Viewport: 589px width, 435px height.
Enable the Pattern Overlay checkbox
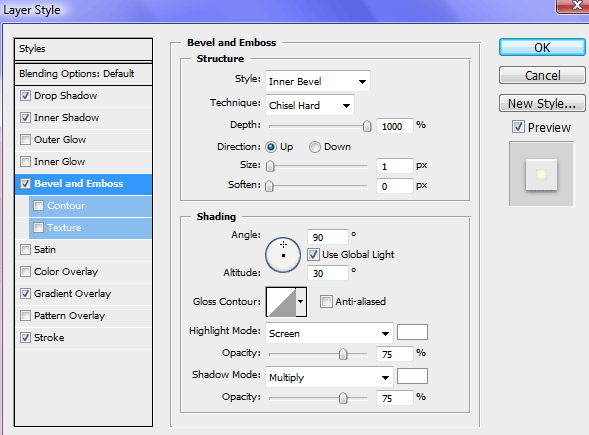pyautogui.click(x=25, y=316)
